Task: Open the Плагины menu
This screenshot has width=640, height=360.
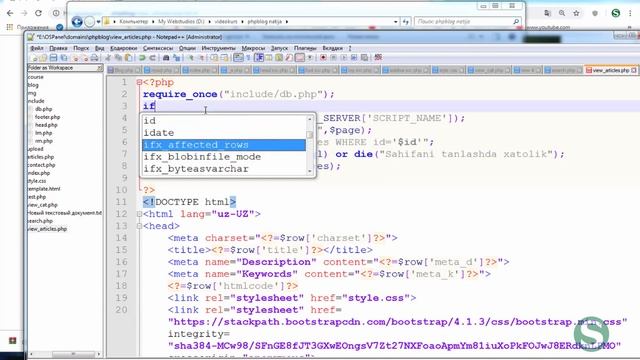Action: (305, 48)
